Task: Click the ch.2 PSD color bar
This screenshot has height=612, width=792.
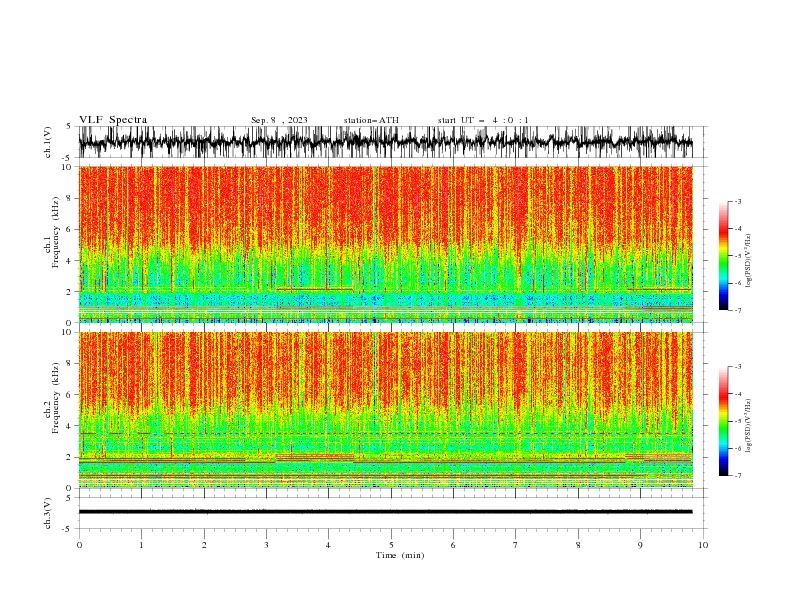Action: tap(723, 421)
